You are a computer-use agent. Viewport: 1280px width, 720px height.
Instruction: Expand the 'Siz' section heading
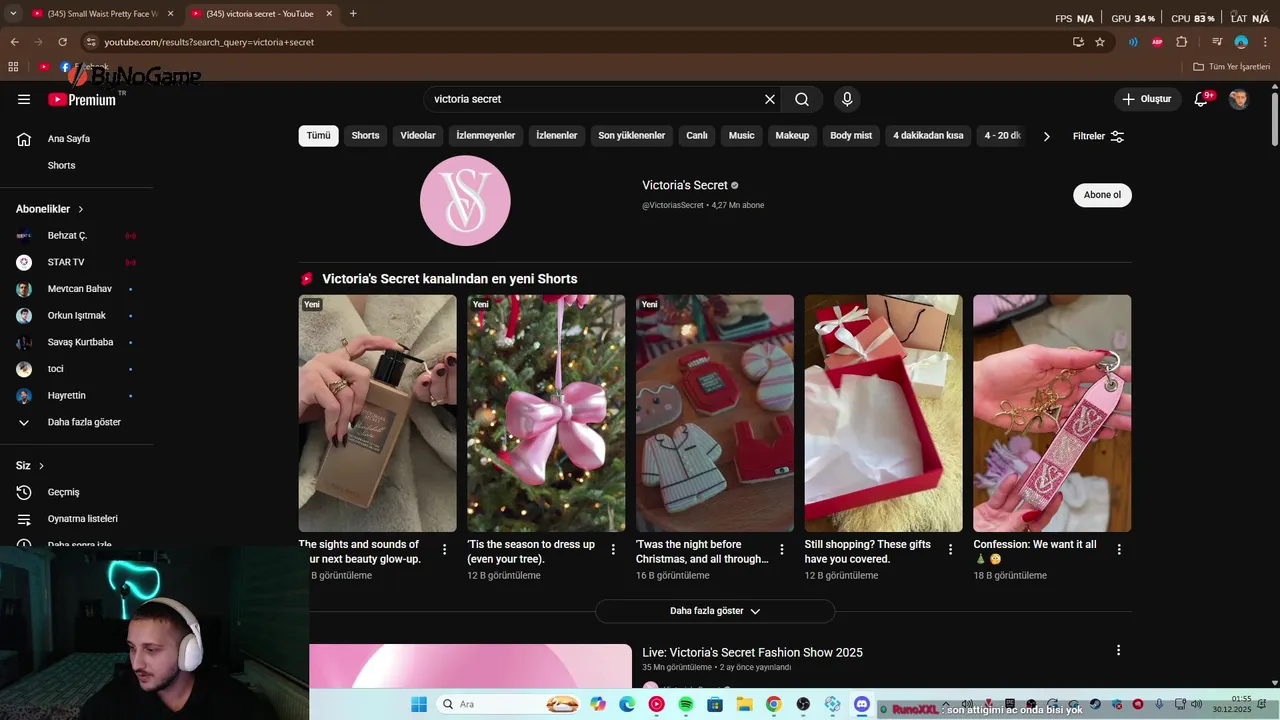pyautogui.click(x=30, y=466)
